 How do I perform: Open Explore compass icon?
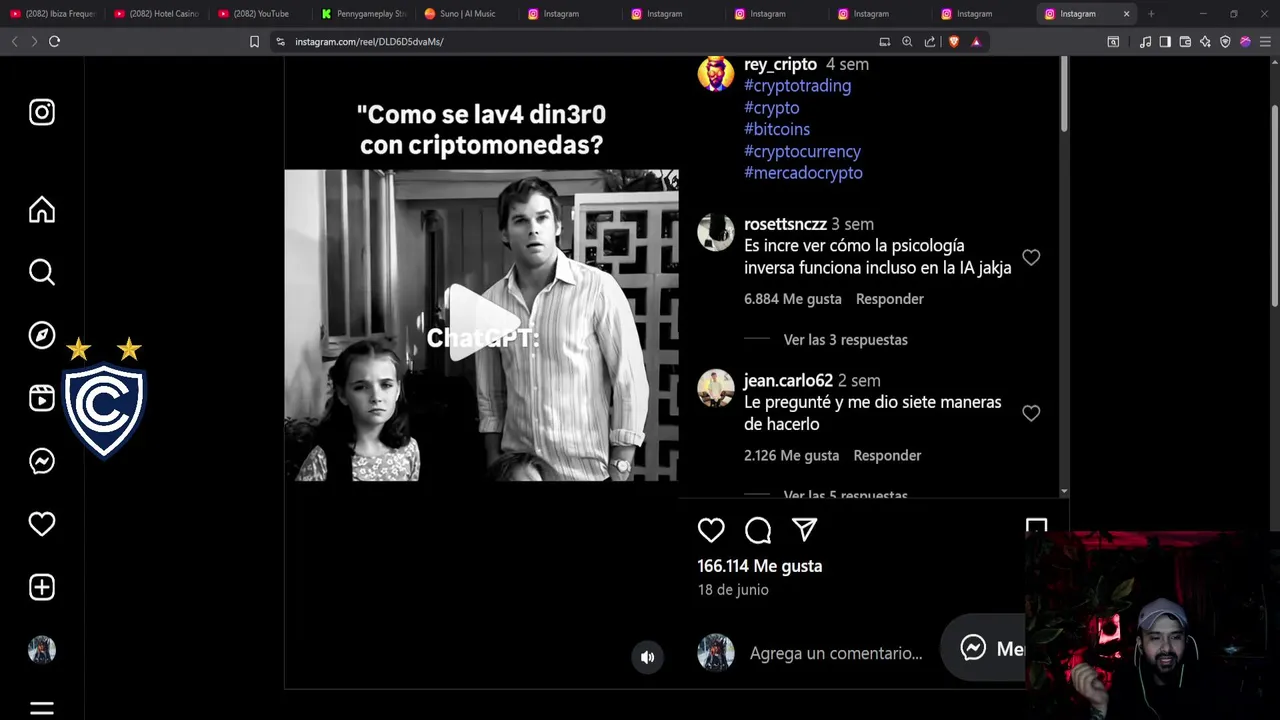click(42, 335)
